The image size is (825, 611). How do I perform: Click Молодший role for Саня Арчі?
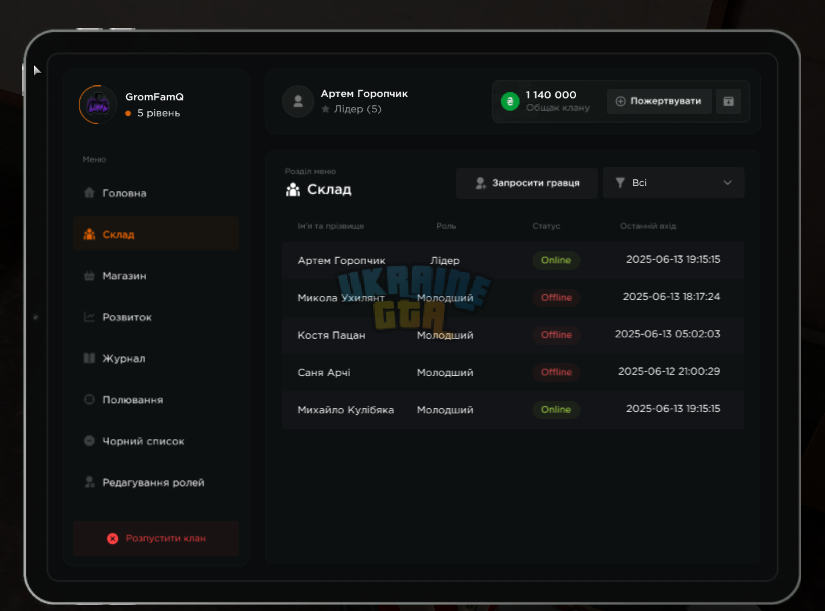point(445,373)
